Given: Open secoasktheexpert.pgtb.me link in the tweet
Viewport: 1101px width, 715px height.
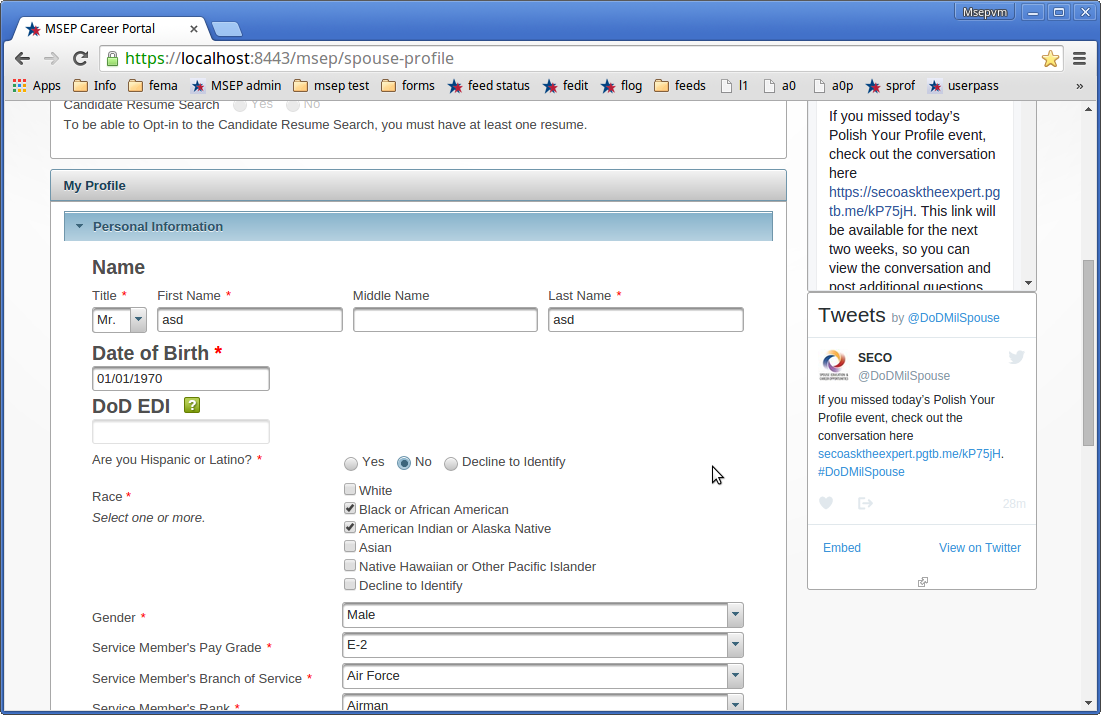Looking at the screenshot, I should (909, 454).
